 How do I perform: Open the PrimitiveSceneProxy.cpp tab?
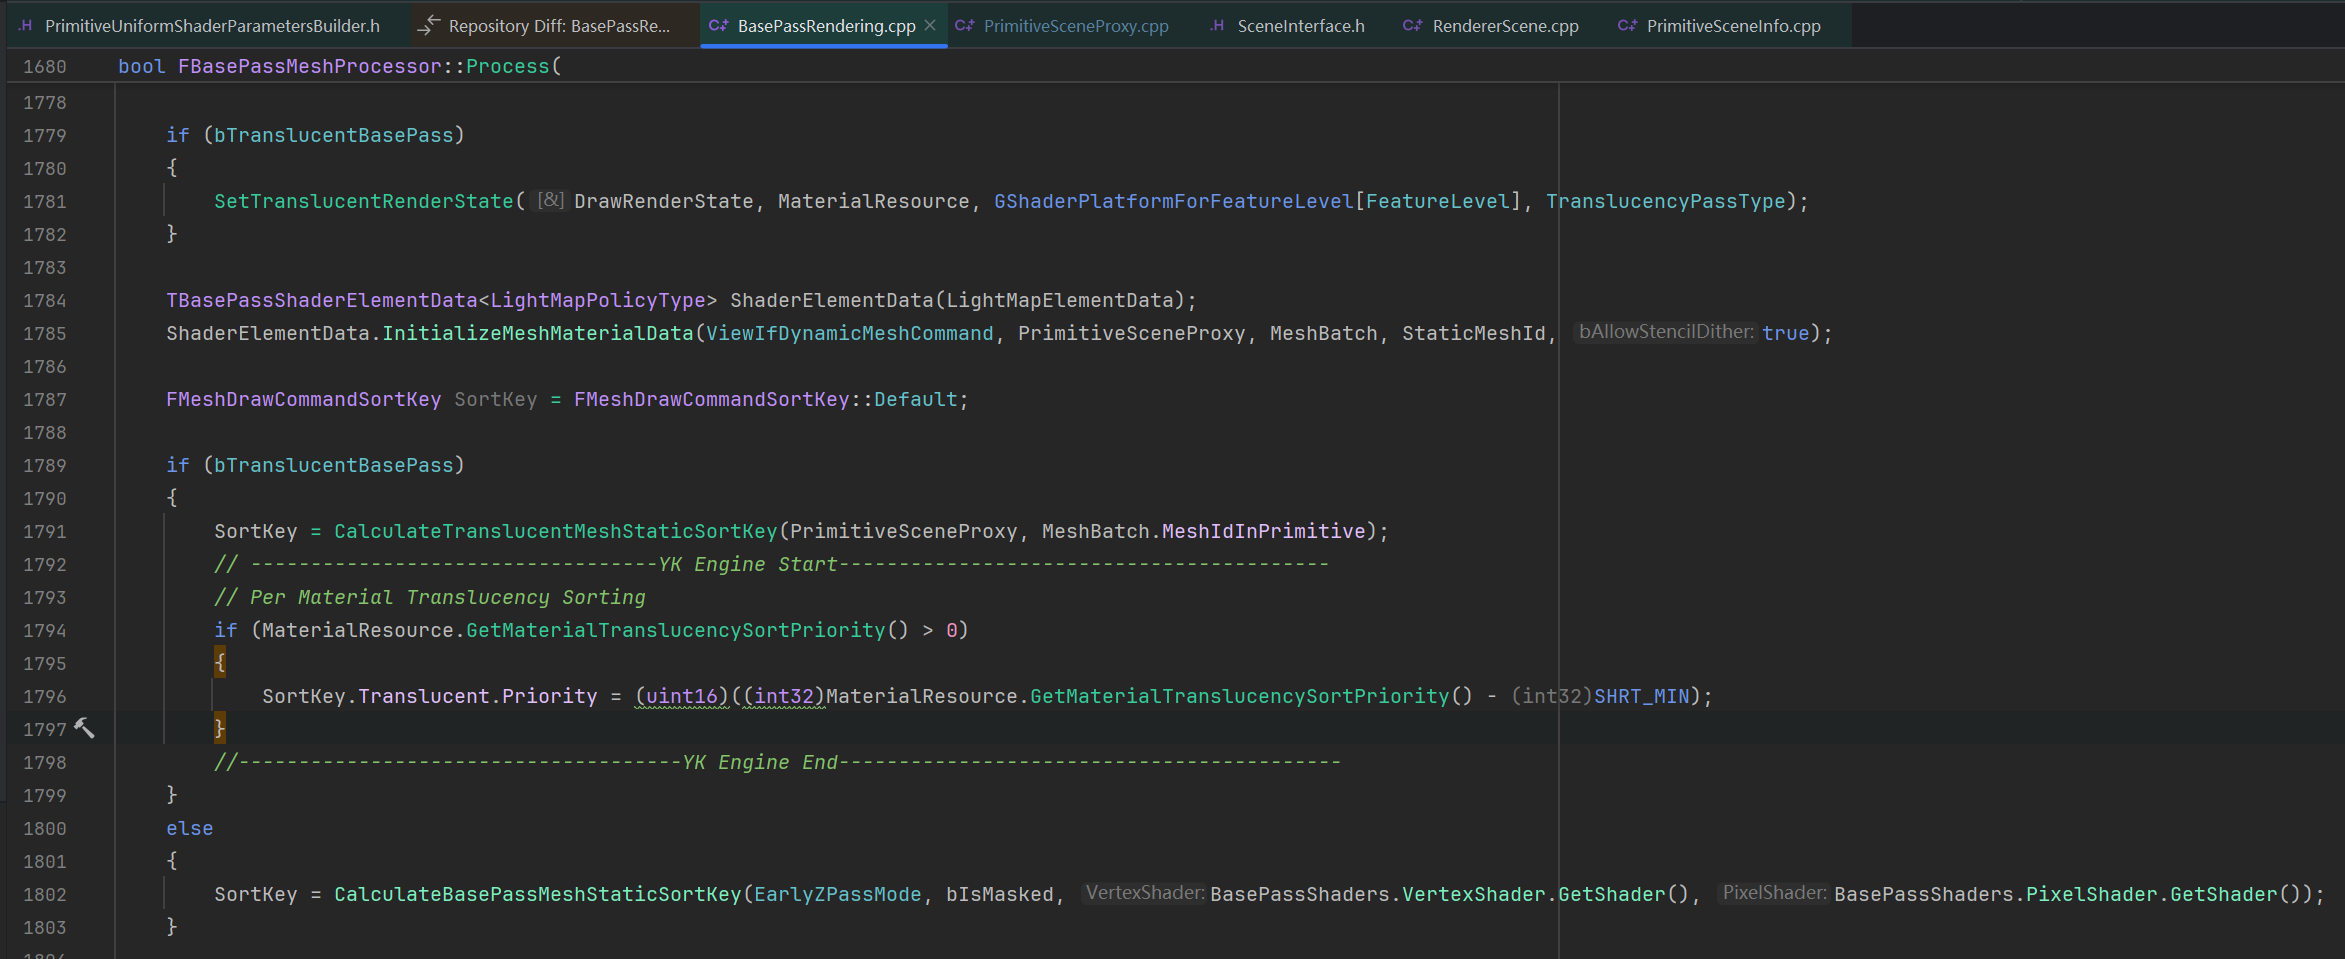pos(1075,26)
